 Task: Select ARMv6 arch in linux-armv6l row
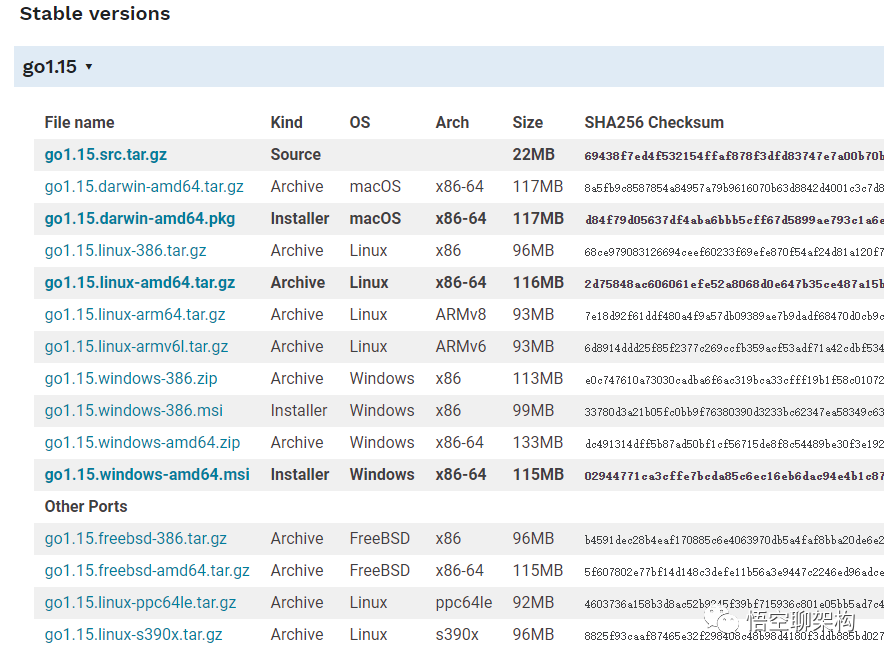(461, 347)
